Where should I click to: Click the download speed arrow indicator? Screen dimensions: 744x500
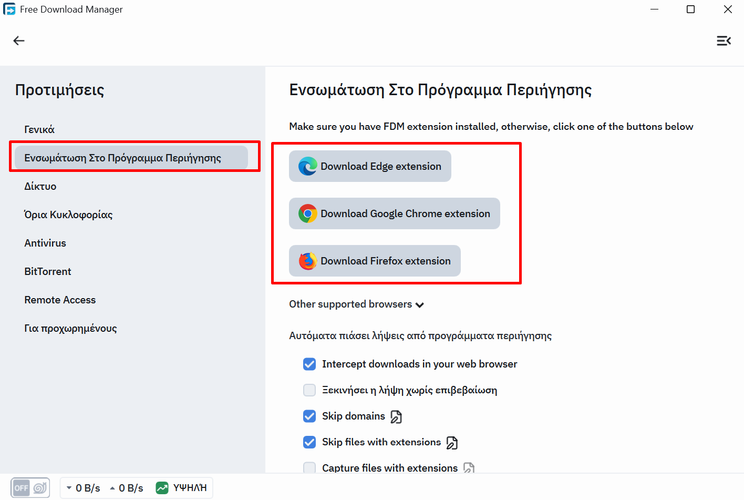[69, 488]
